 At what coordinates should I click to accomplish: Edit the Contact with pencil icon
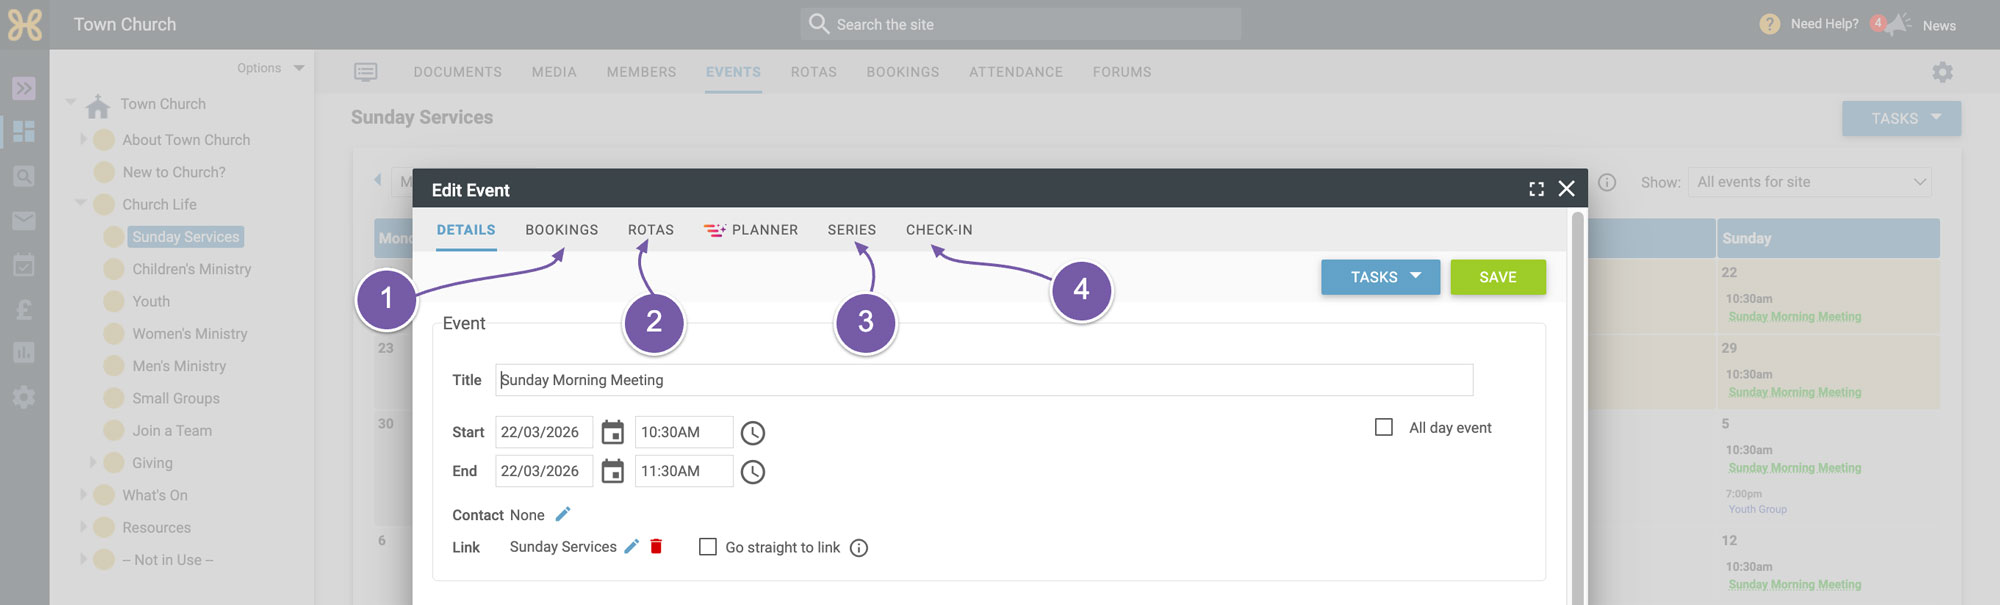tap(563, 514)
